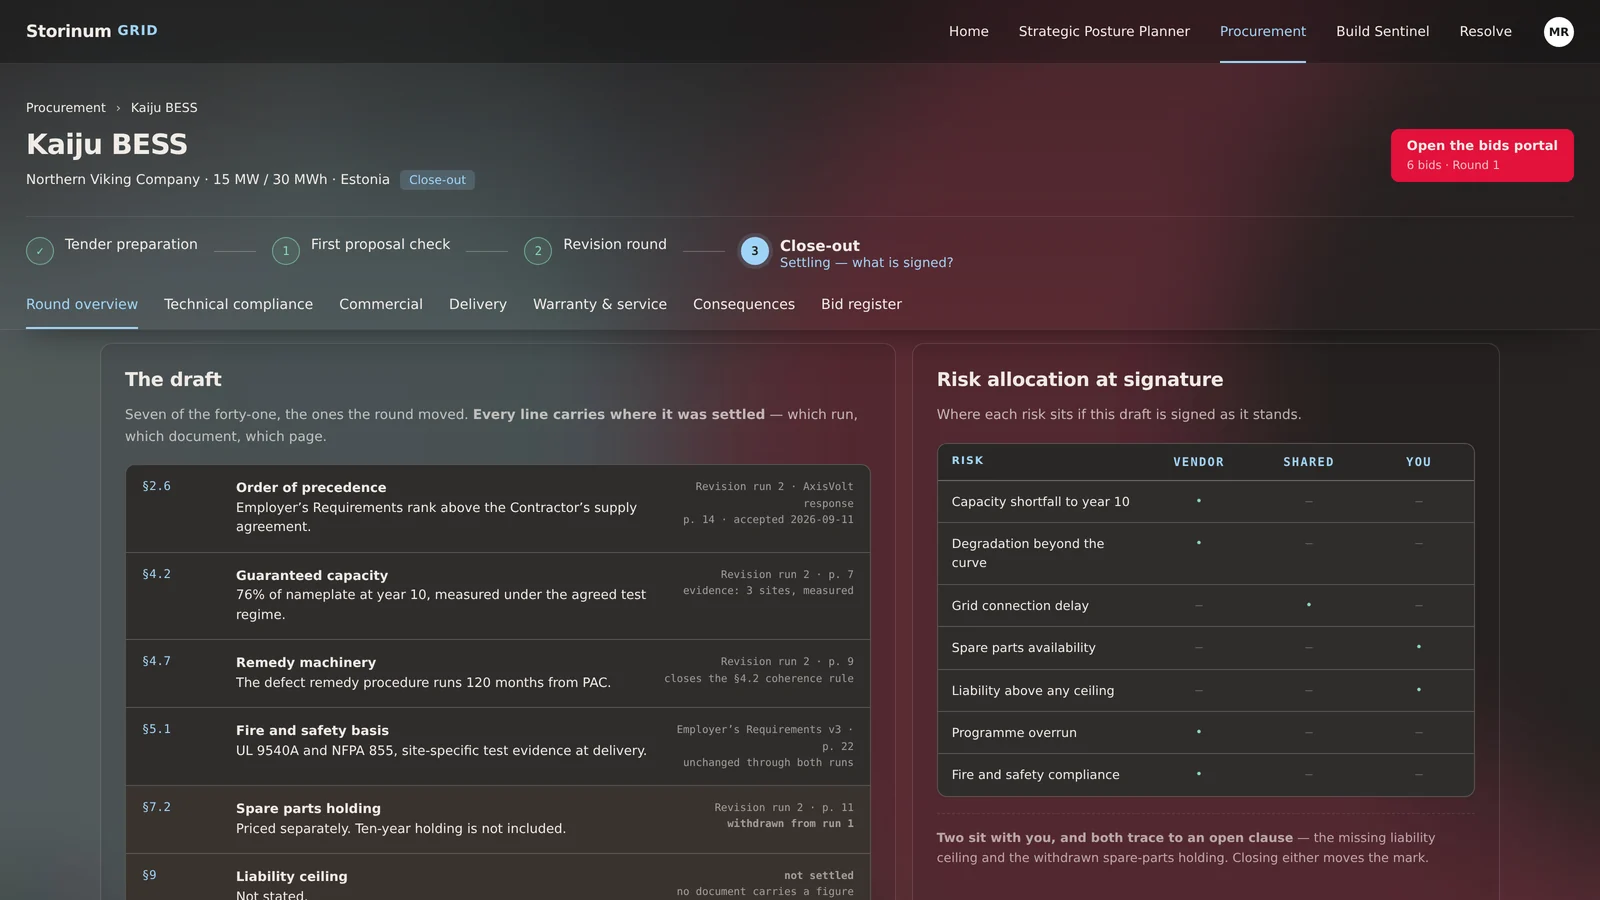Open the bids portal button
1600x900 pixels.
tap(1482, 155)
